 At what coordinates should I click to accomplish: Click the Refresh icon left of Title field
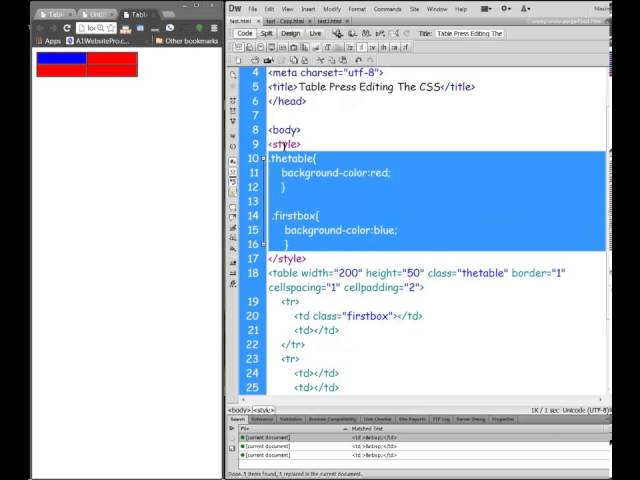pos(407,33)
